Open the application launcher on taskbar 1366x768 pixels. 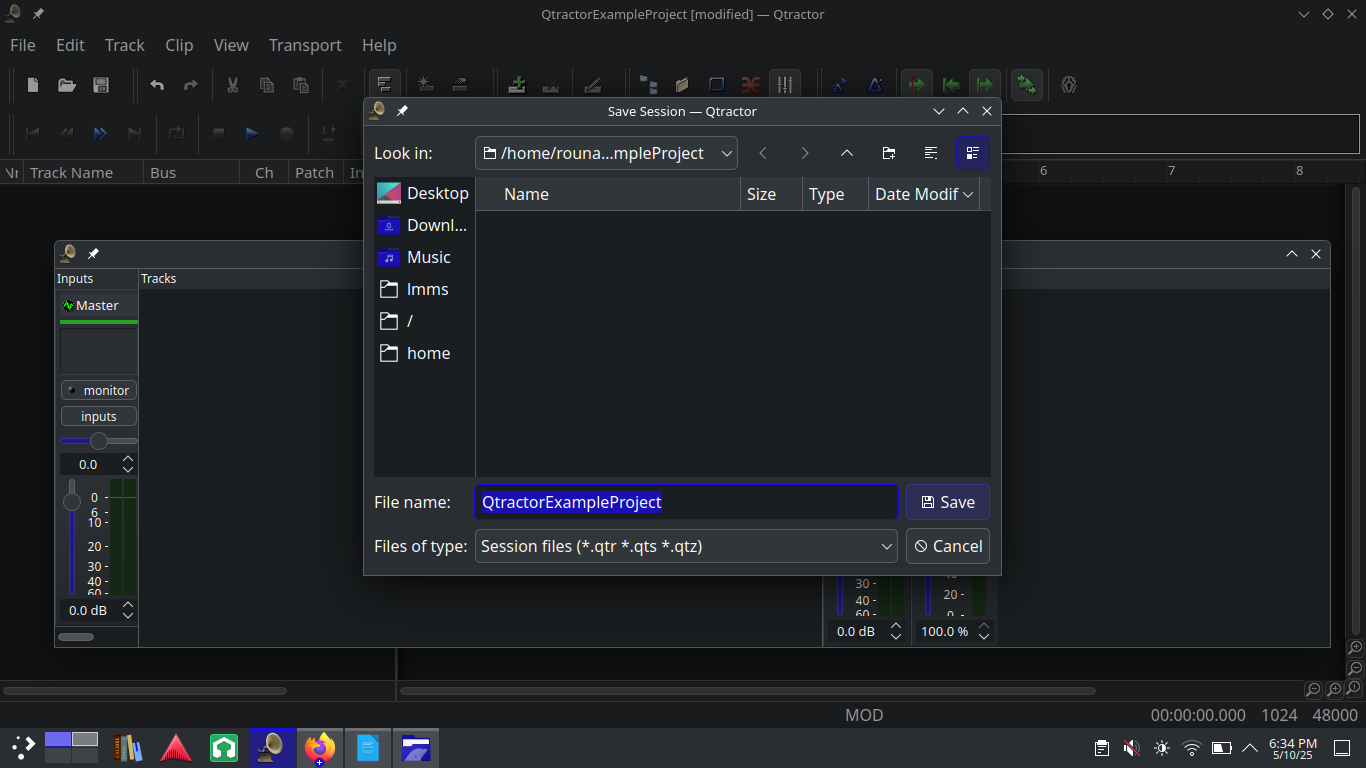tap(23, 747)
